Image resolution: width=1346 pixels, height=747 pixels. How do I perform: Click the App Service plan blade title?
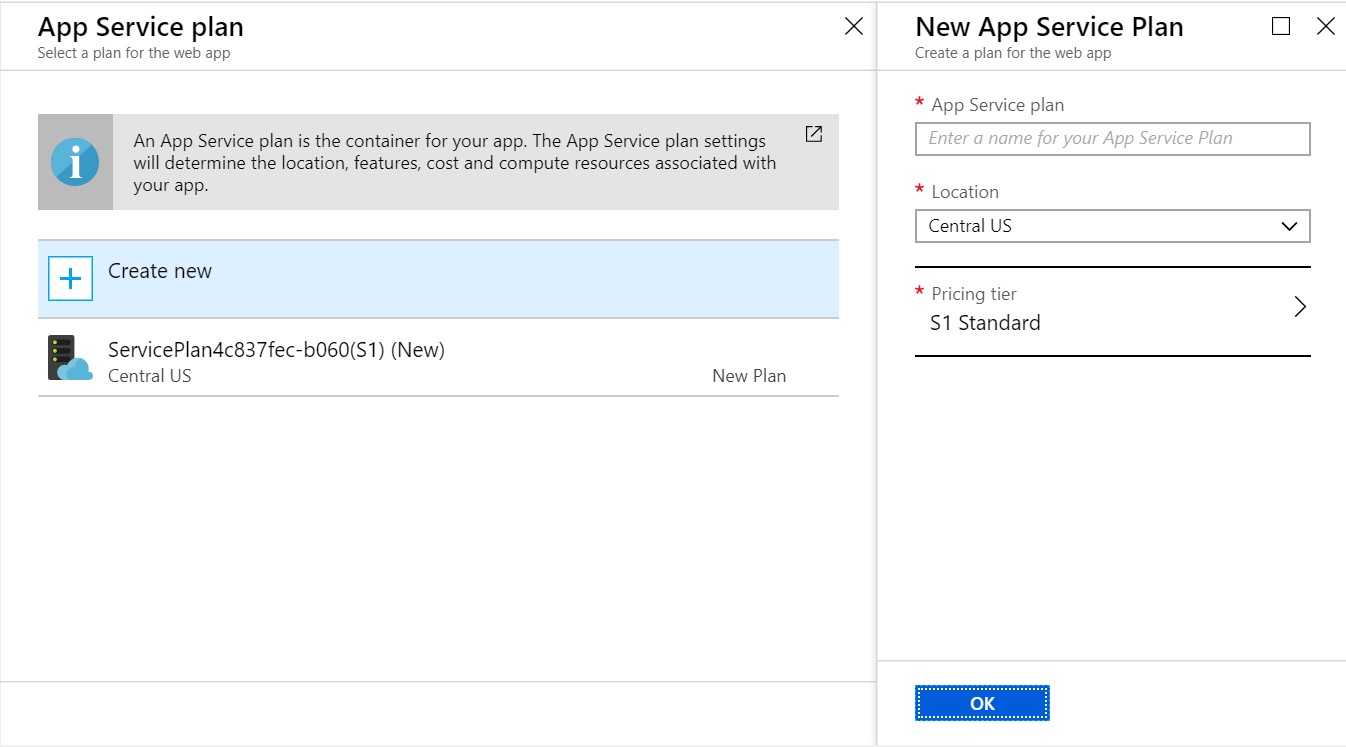[140, 27]
